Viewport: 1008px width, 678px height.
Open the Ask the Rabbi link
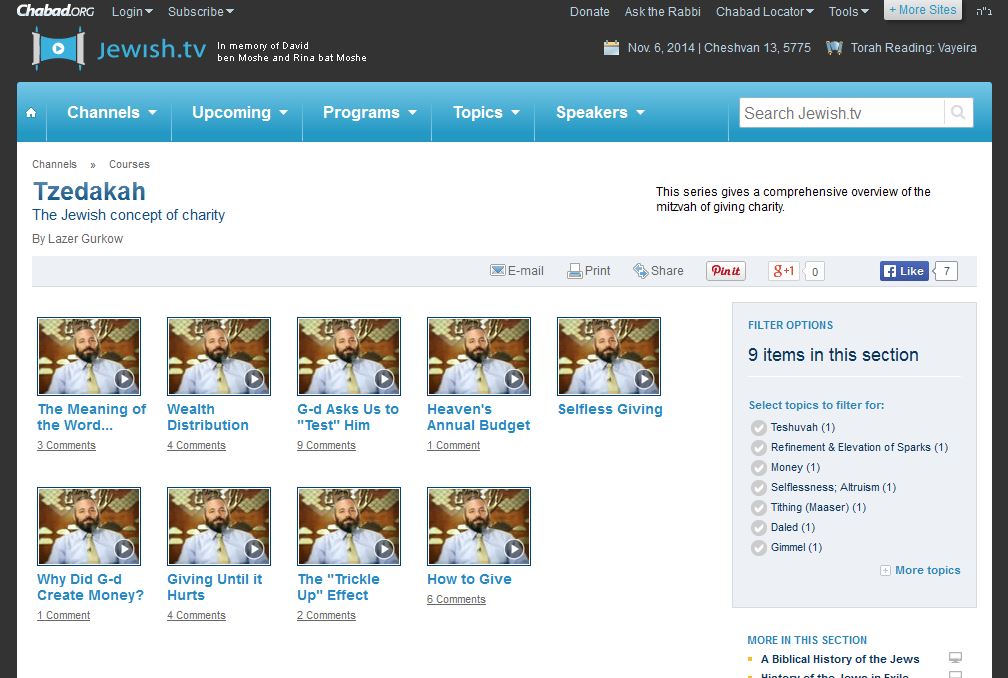pyautogui.click(x=662, y=12)
